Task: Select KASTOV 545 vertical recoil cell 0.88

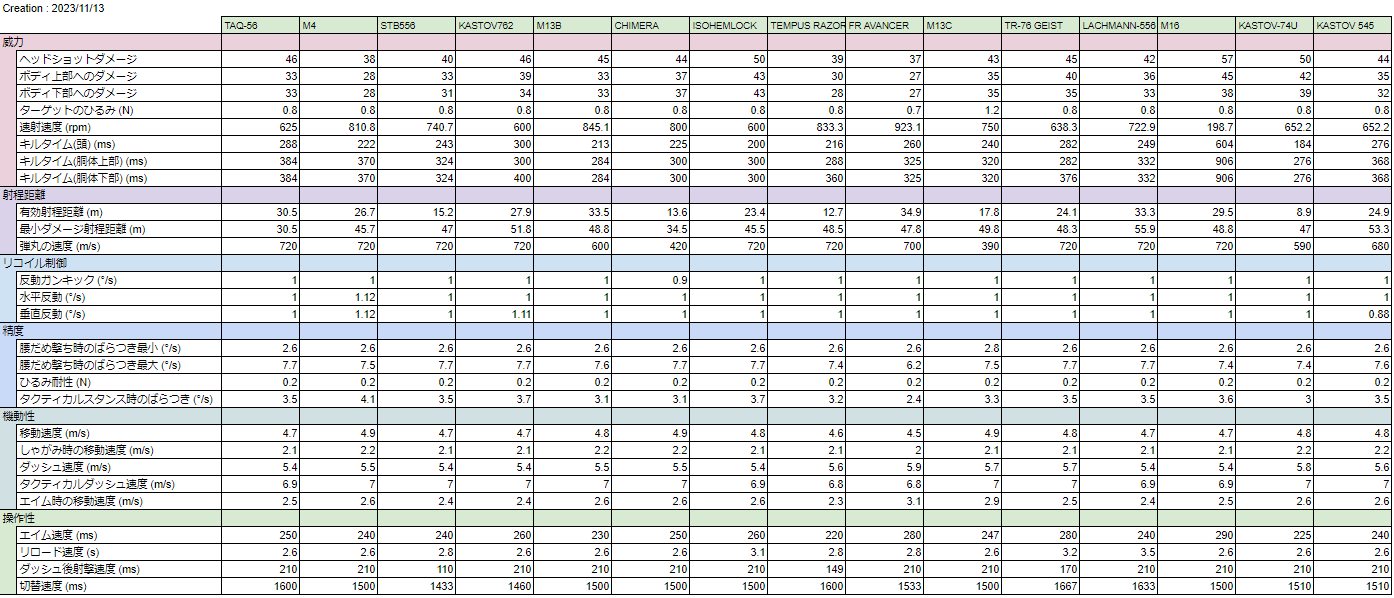Action: coord(1352,314)
